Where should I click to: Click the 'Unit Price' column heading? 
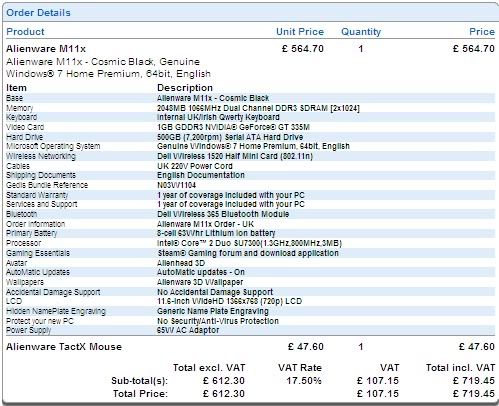coord(300,32)
